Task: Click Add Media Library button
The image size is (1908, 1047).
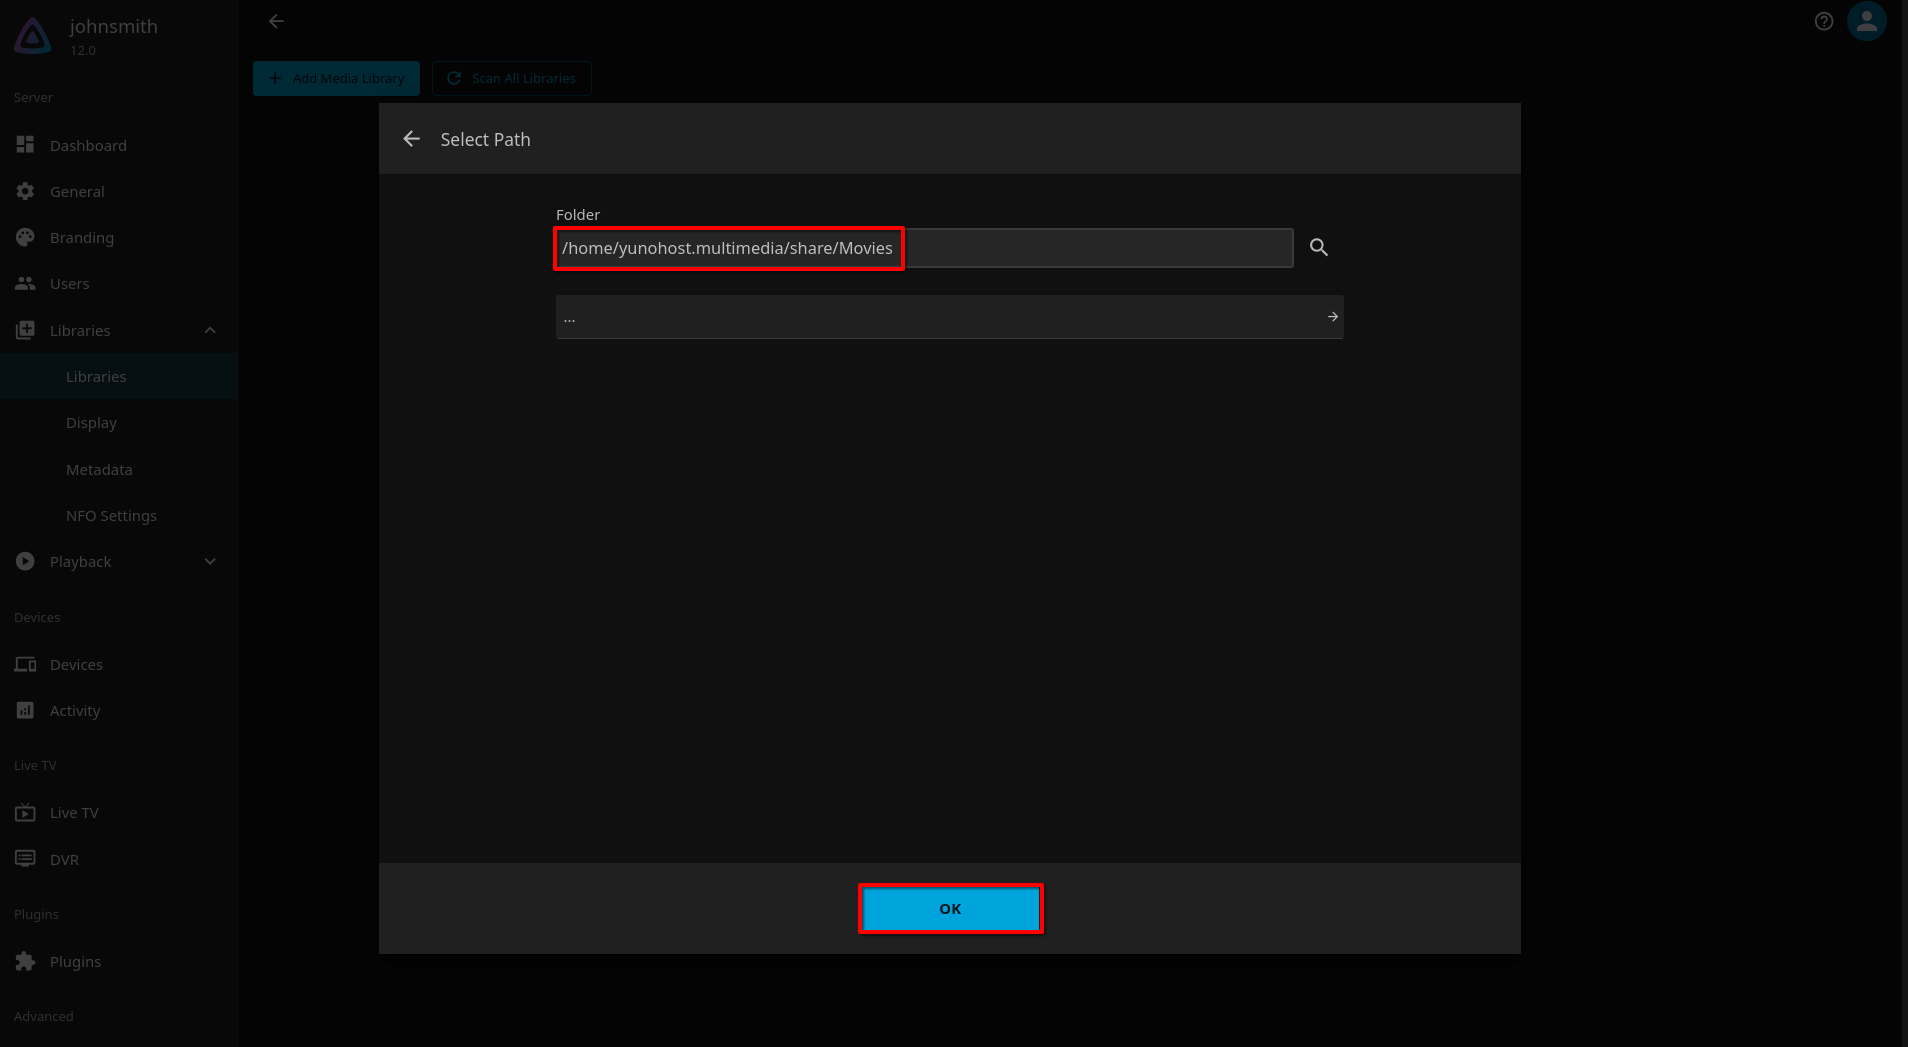Action: (x=336, y=78)
